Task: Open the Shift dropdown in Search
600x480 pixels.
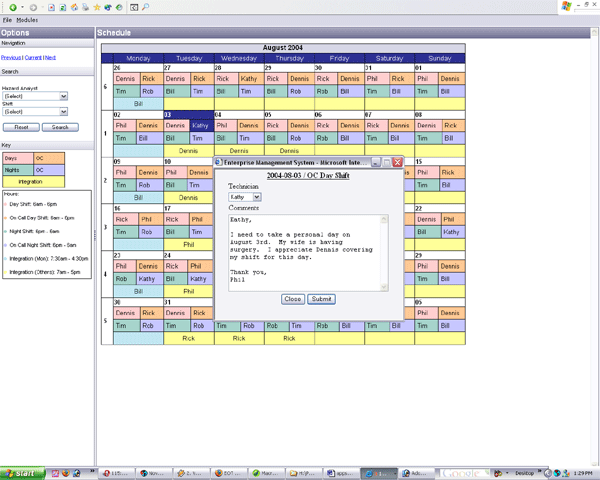Action: coord(63,112)
